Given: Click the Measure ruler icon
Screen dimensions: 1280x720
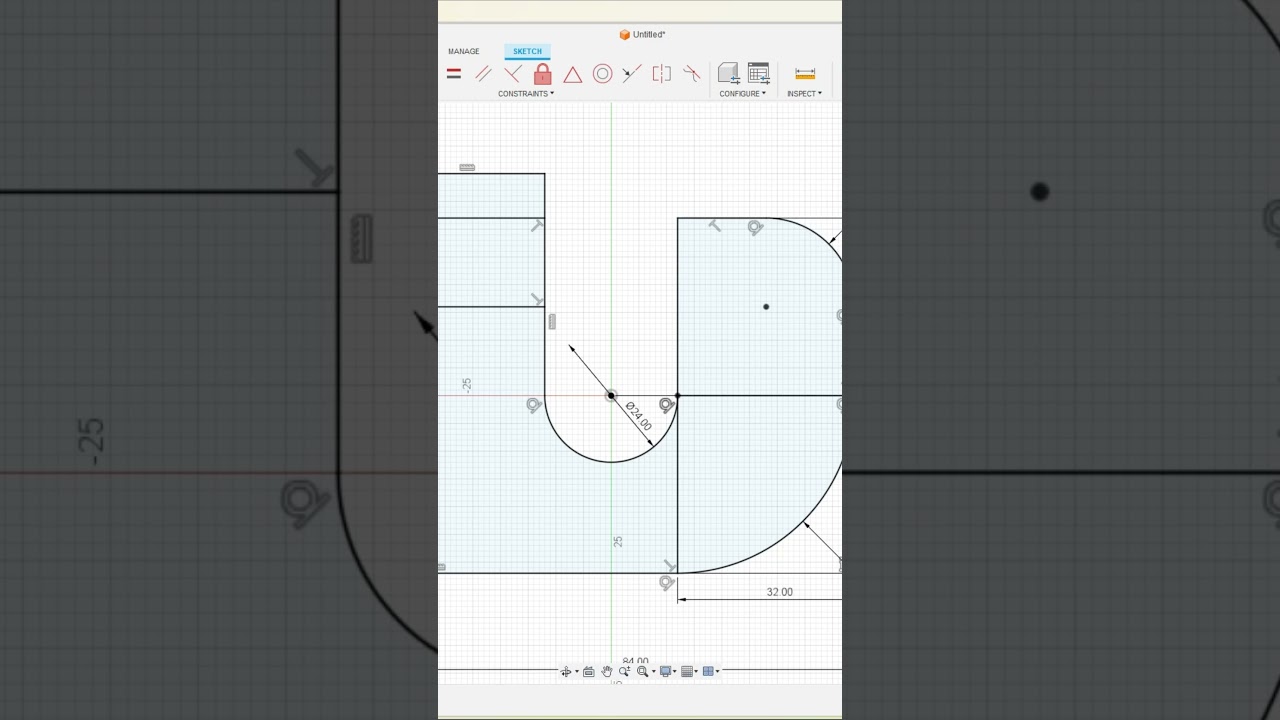Looking at the screenshot, I should [805, 74].
